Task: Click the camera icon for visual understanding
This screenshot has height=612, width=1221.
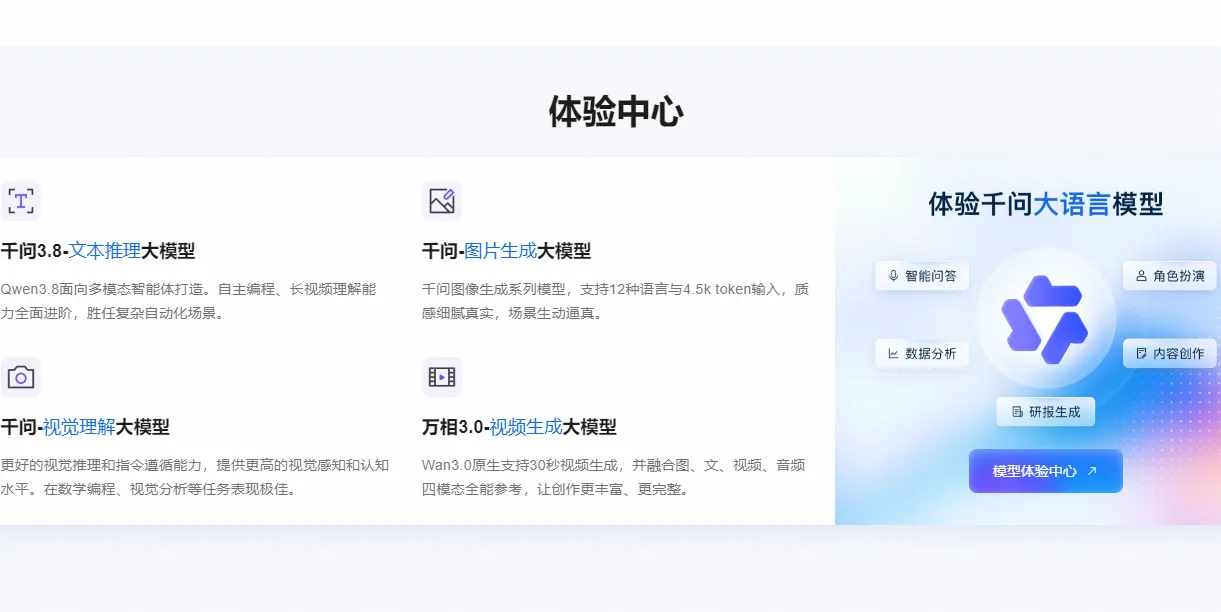Action: pyautogui.click(x=21, y=377)
